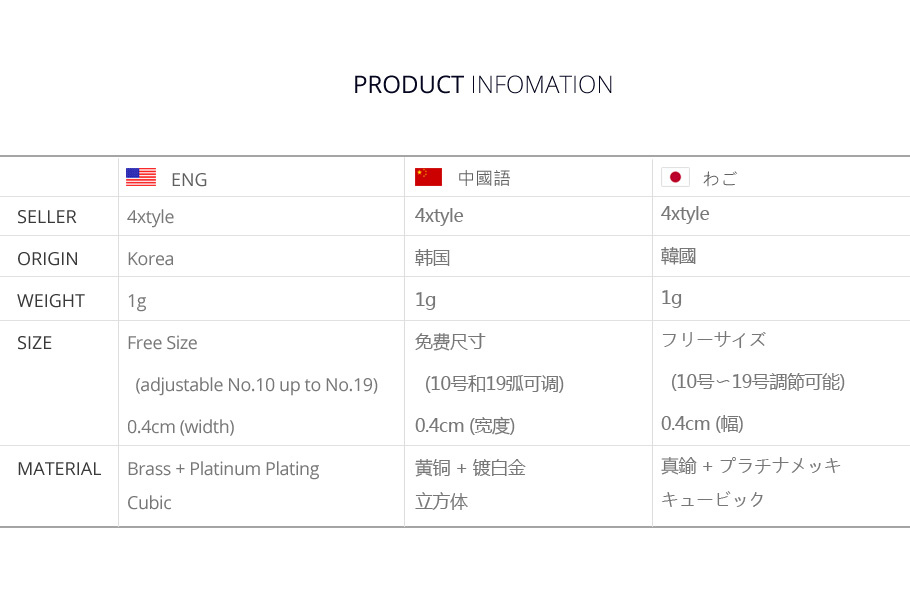Click the 0.4cm (width) text
This screenshot has height=598, width=910.
coord(181,427)
